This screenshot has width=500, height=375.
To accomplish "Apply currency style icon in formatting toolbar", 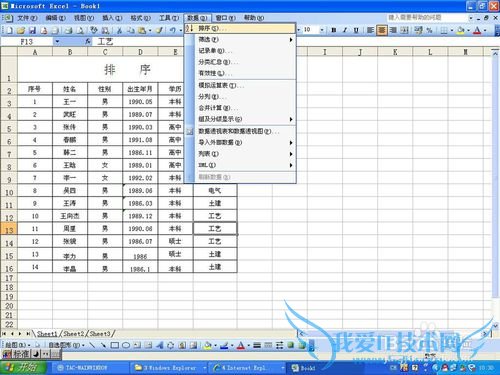I will [418, 30].
